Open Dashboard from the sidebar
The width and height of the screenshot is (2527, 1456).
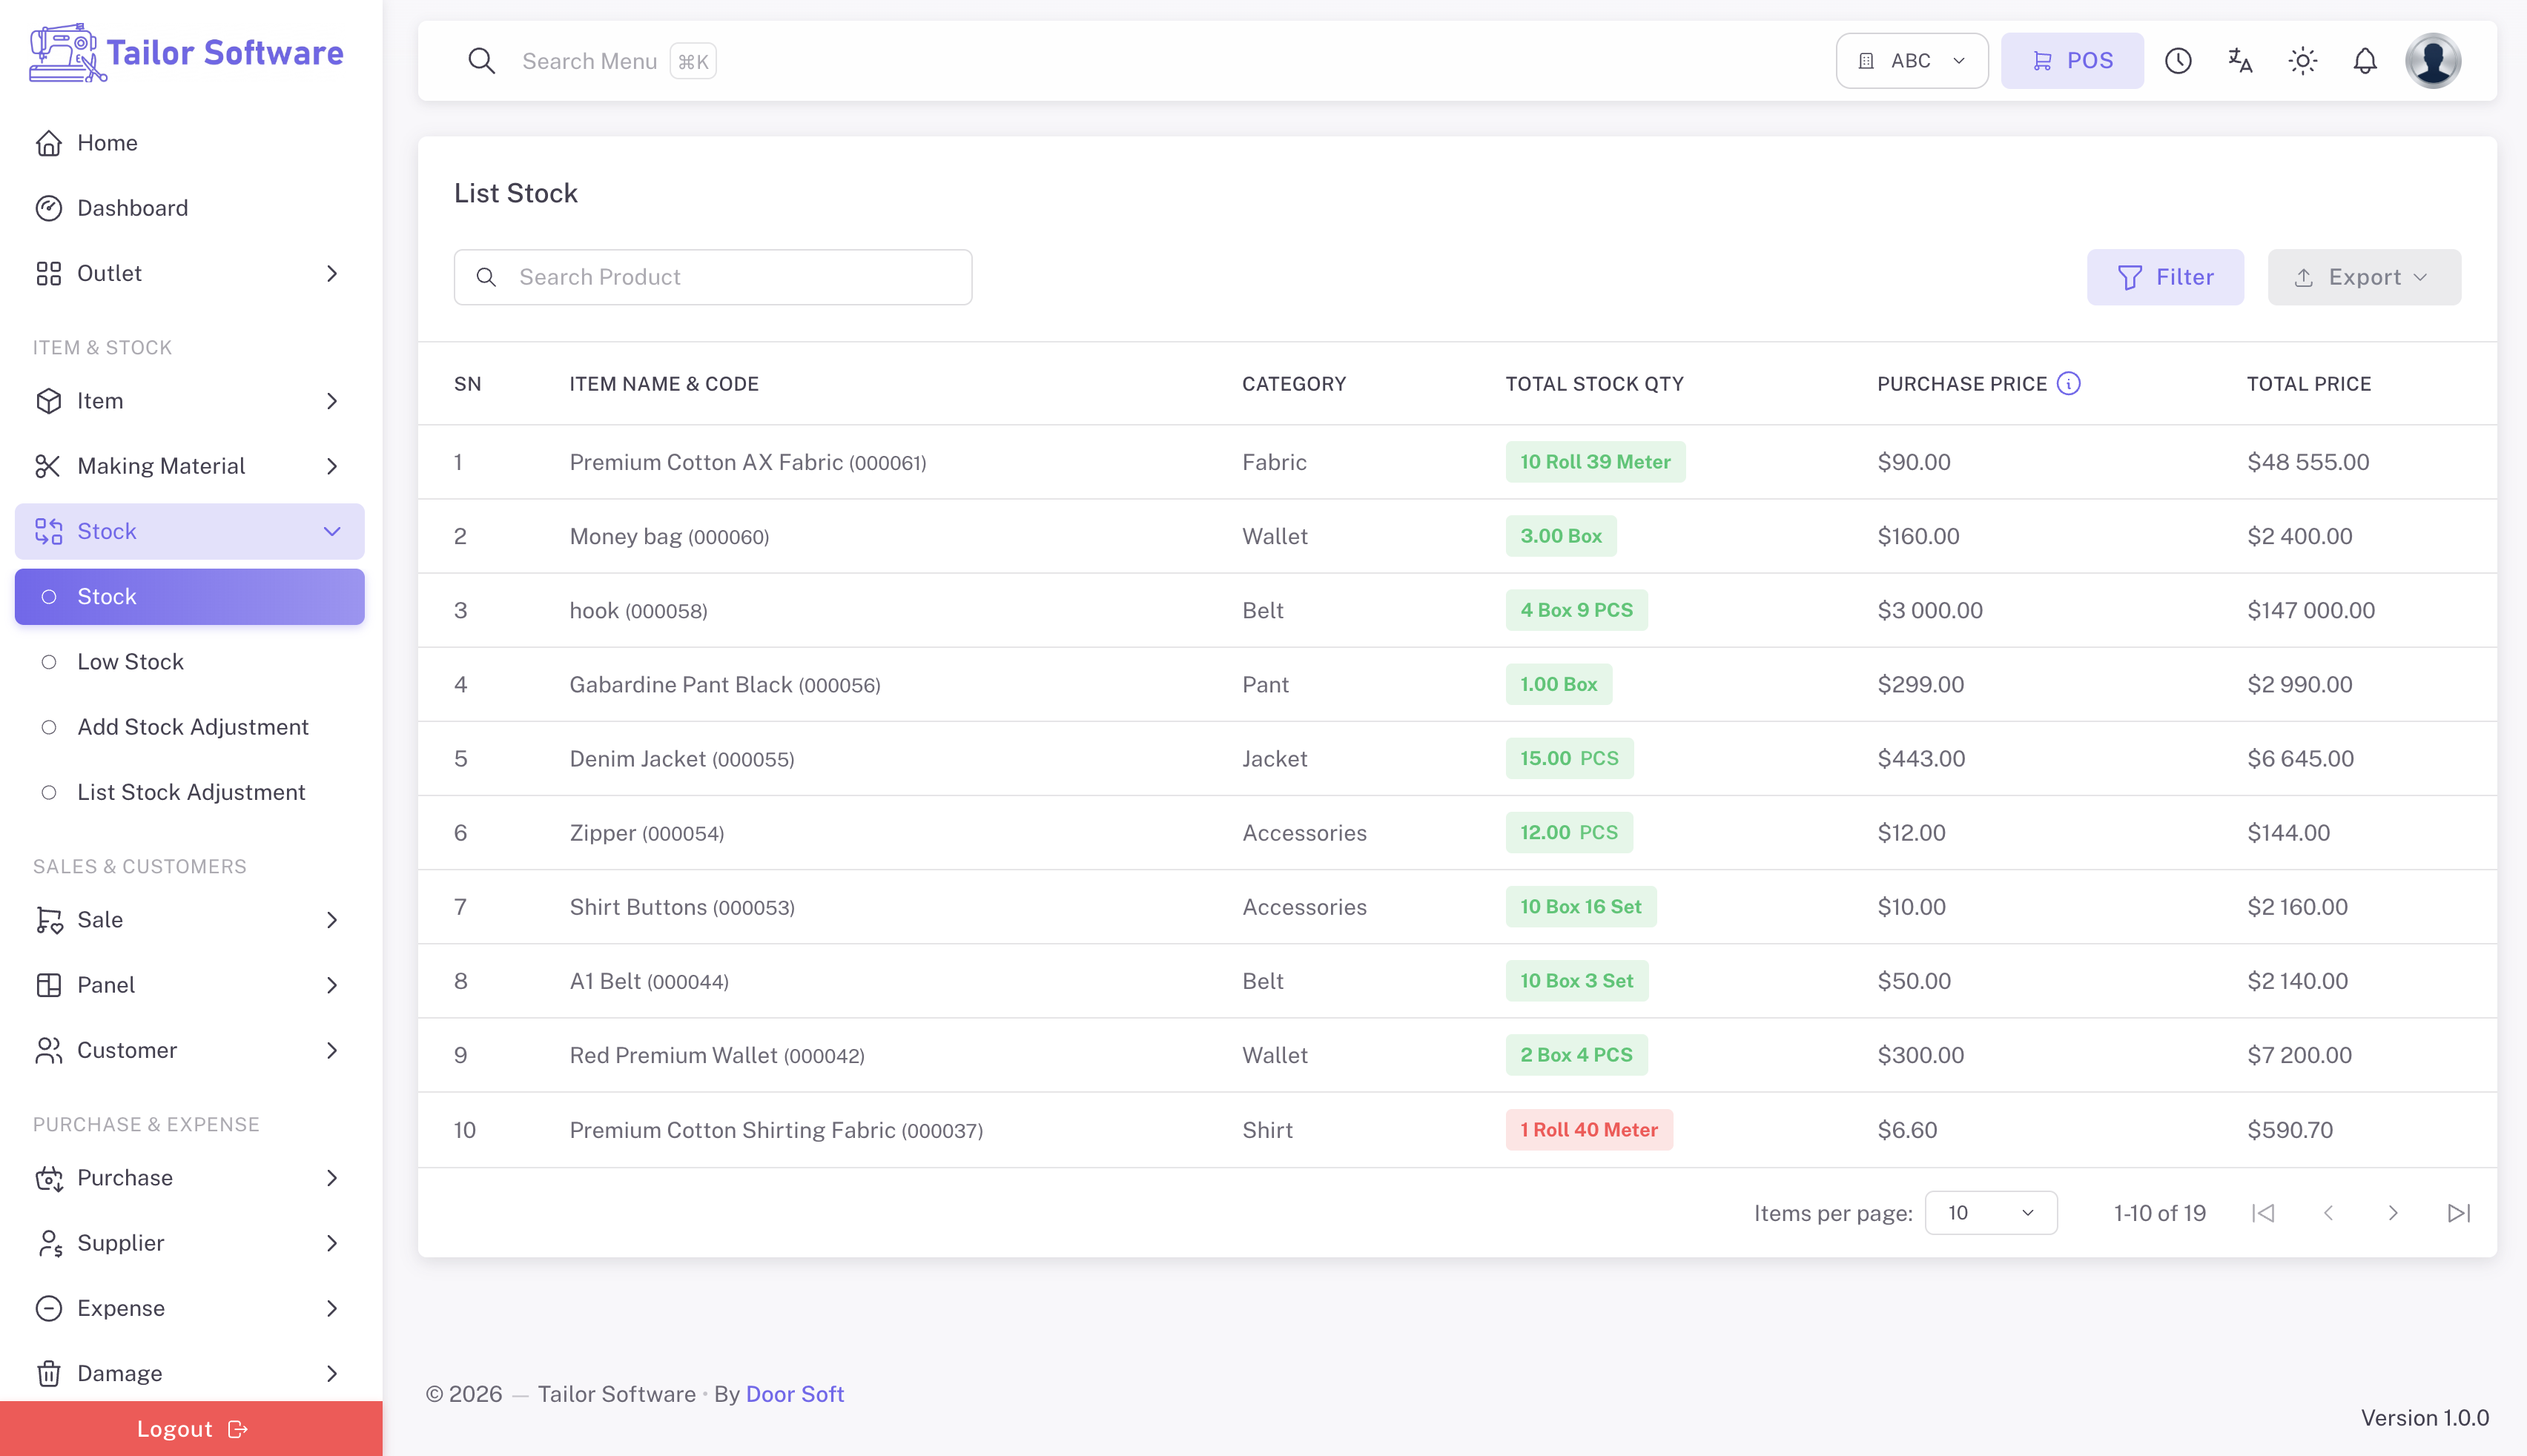[x=189, y=208]
